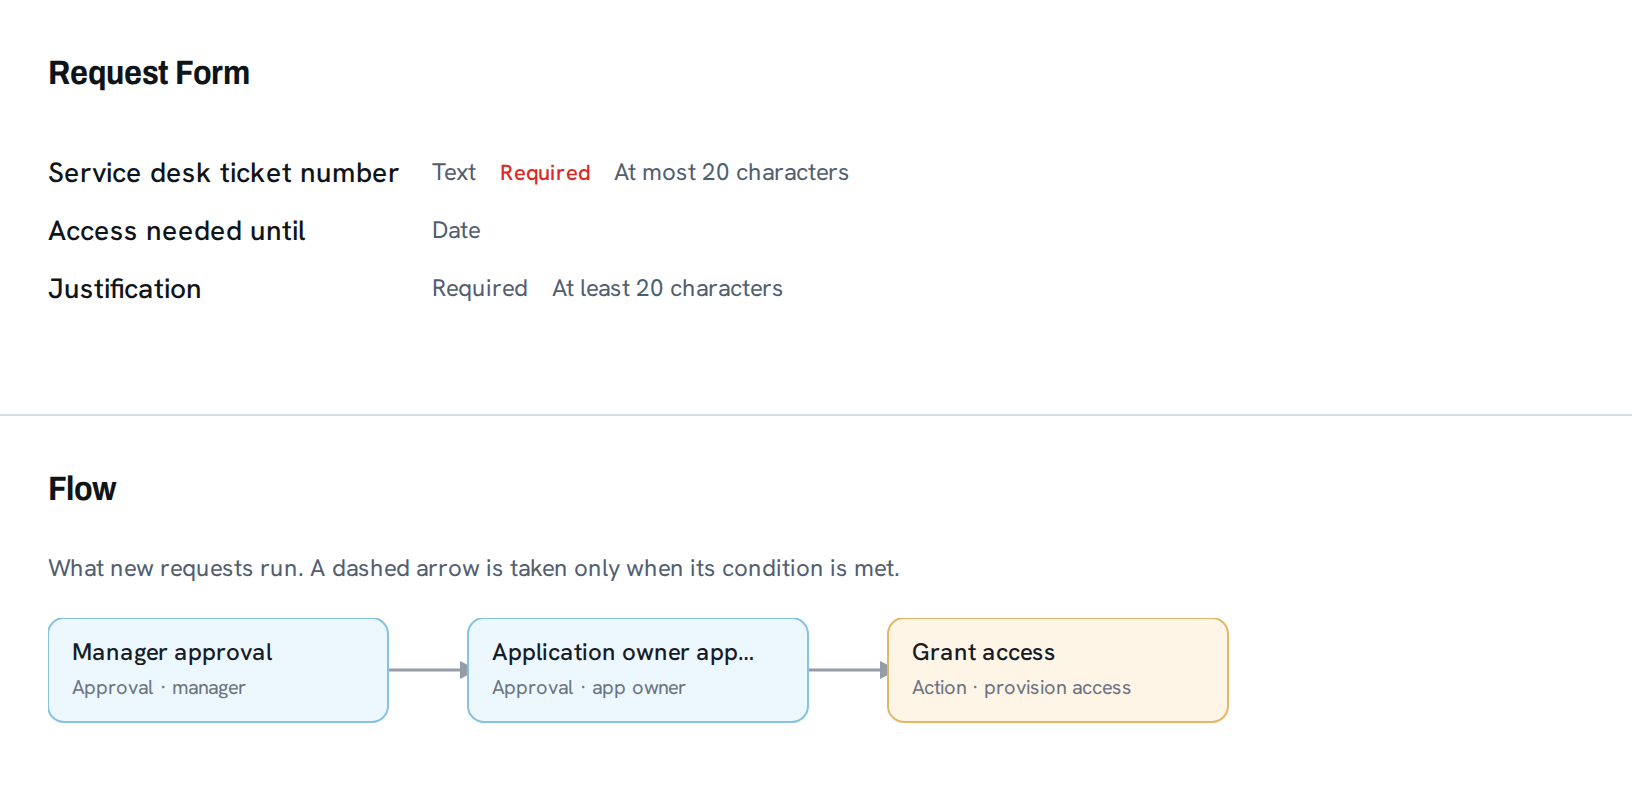Open the Grant access action node
This screenshot has width=1632, height=788.
[x=1058, y=670]
